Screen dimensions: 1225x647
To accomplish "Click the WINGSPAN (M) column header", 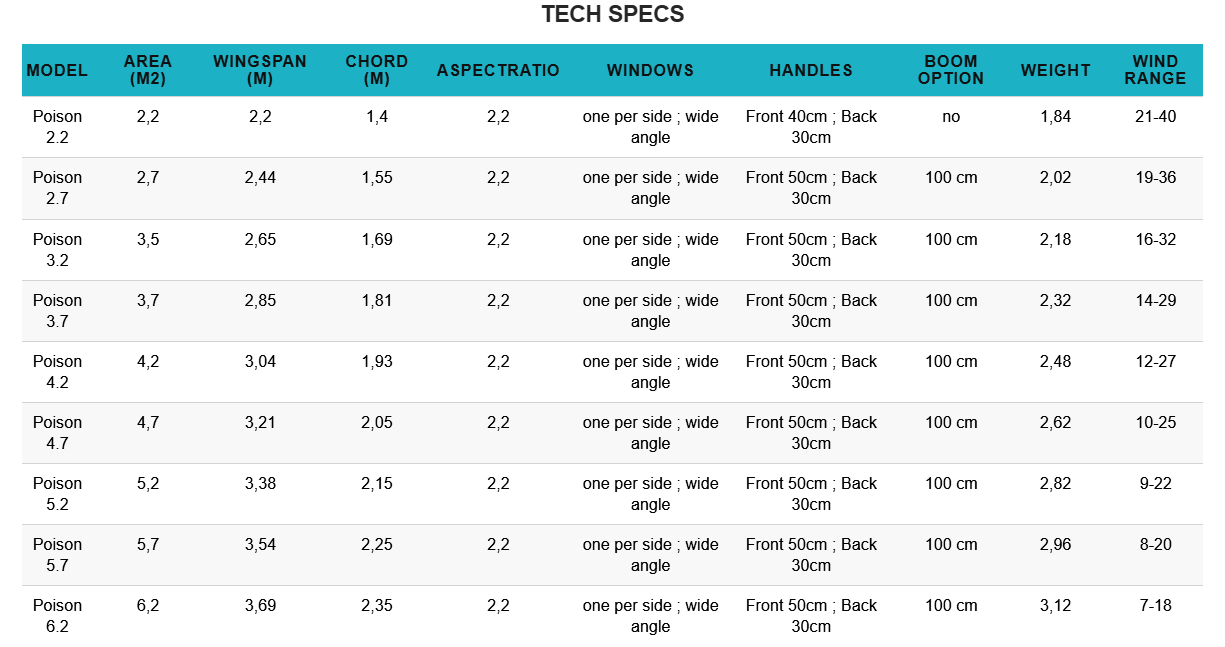I will [260, 70].
